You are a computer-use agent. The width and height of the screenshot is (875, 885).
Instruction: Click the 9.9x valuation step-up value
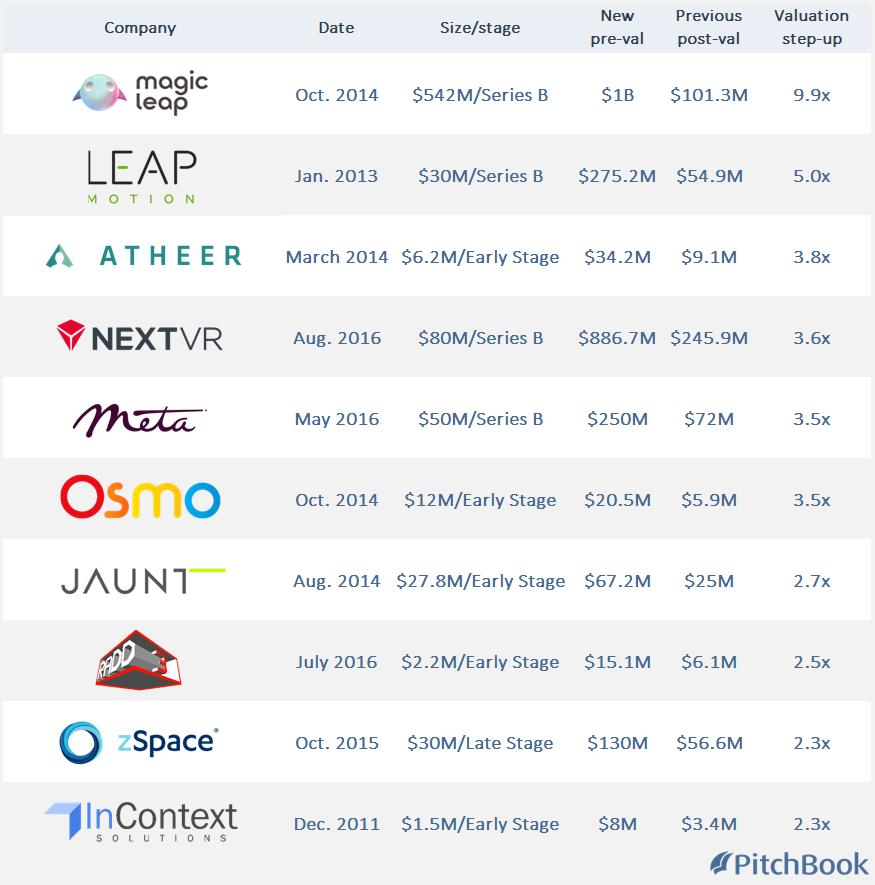tap(811, 96)
